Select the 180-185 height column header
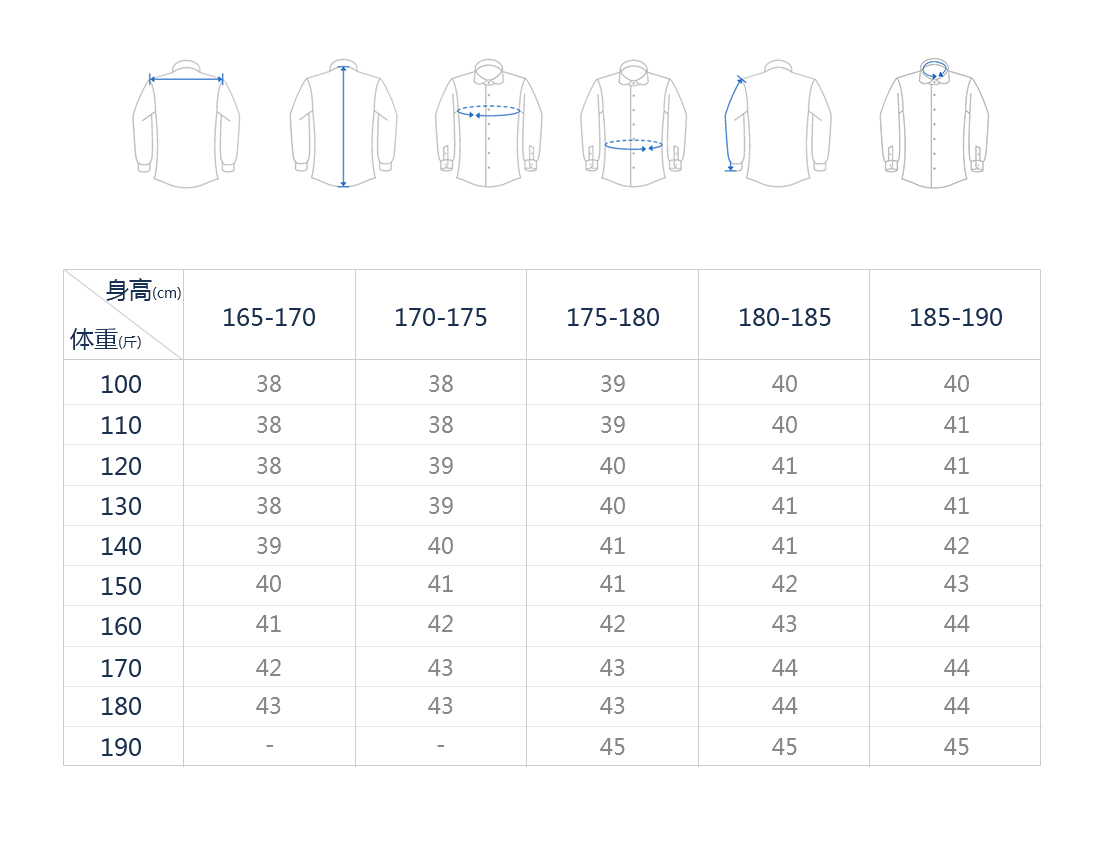1106x867 pixels. (785, 317)
